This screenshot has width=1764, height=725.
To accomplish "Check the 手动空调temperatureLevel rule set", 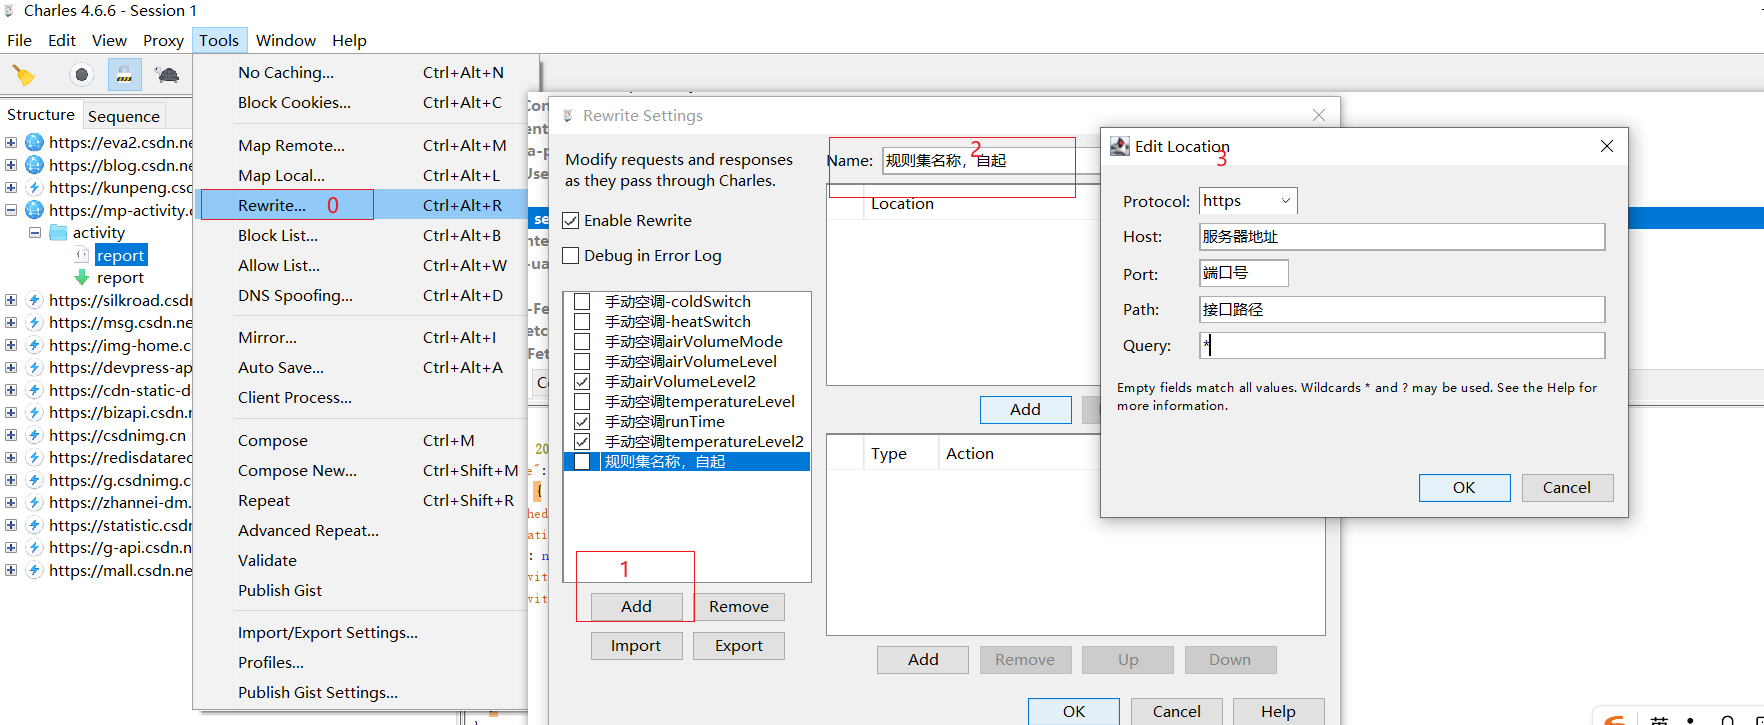I will click(x=582, y=401).
